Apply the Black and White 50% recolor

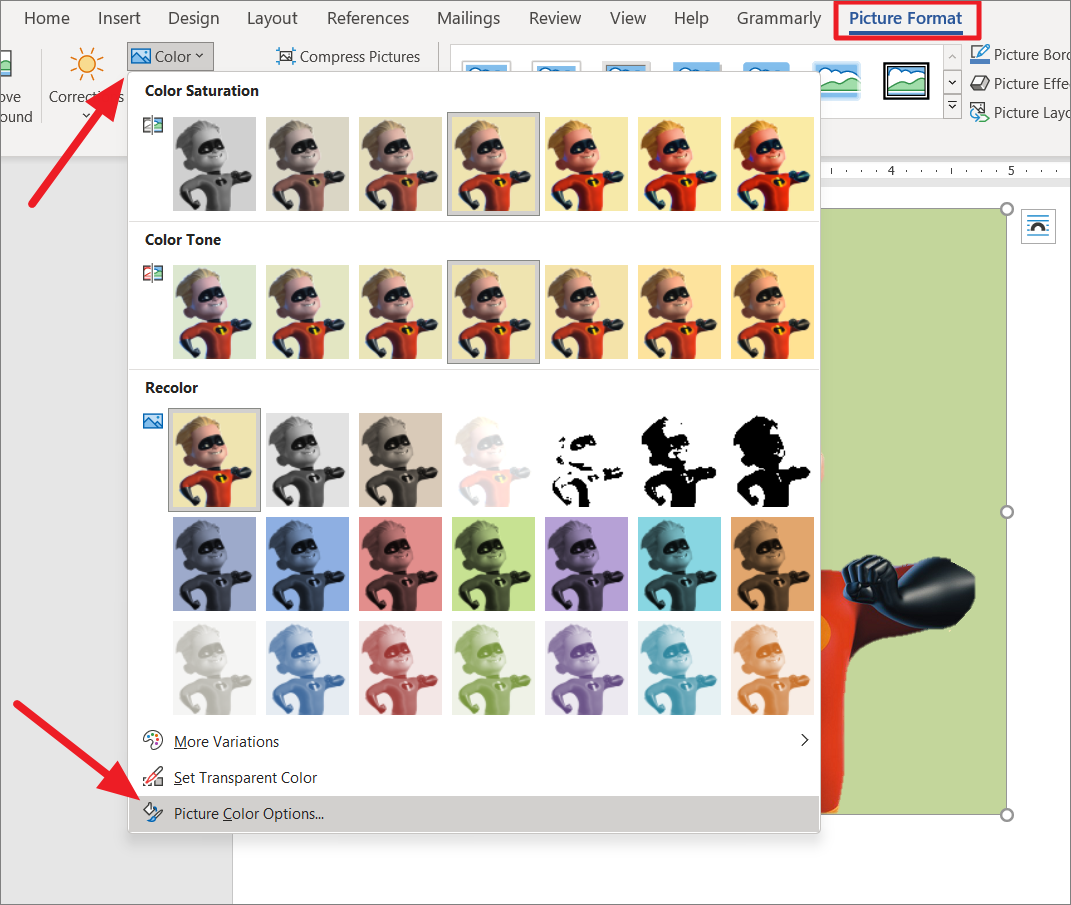[680, 460]
